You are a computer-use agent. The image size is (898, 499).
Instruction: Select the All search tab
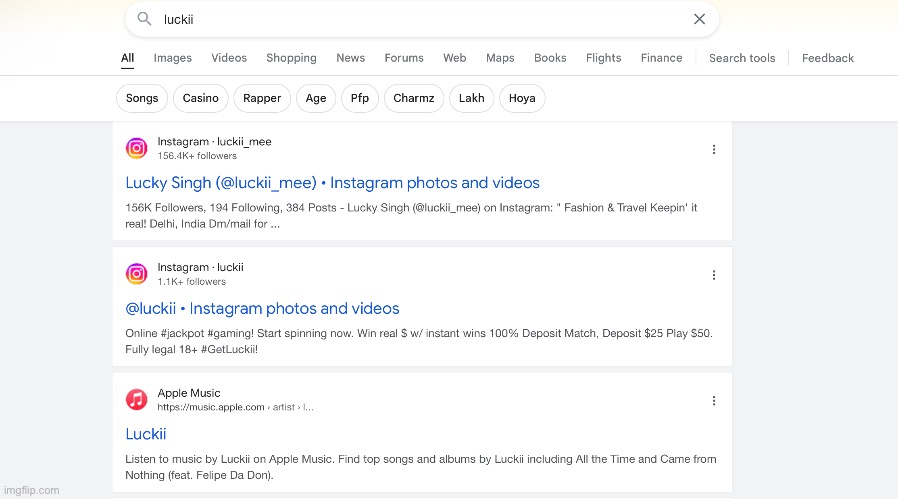click(x=127, y=58)
